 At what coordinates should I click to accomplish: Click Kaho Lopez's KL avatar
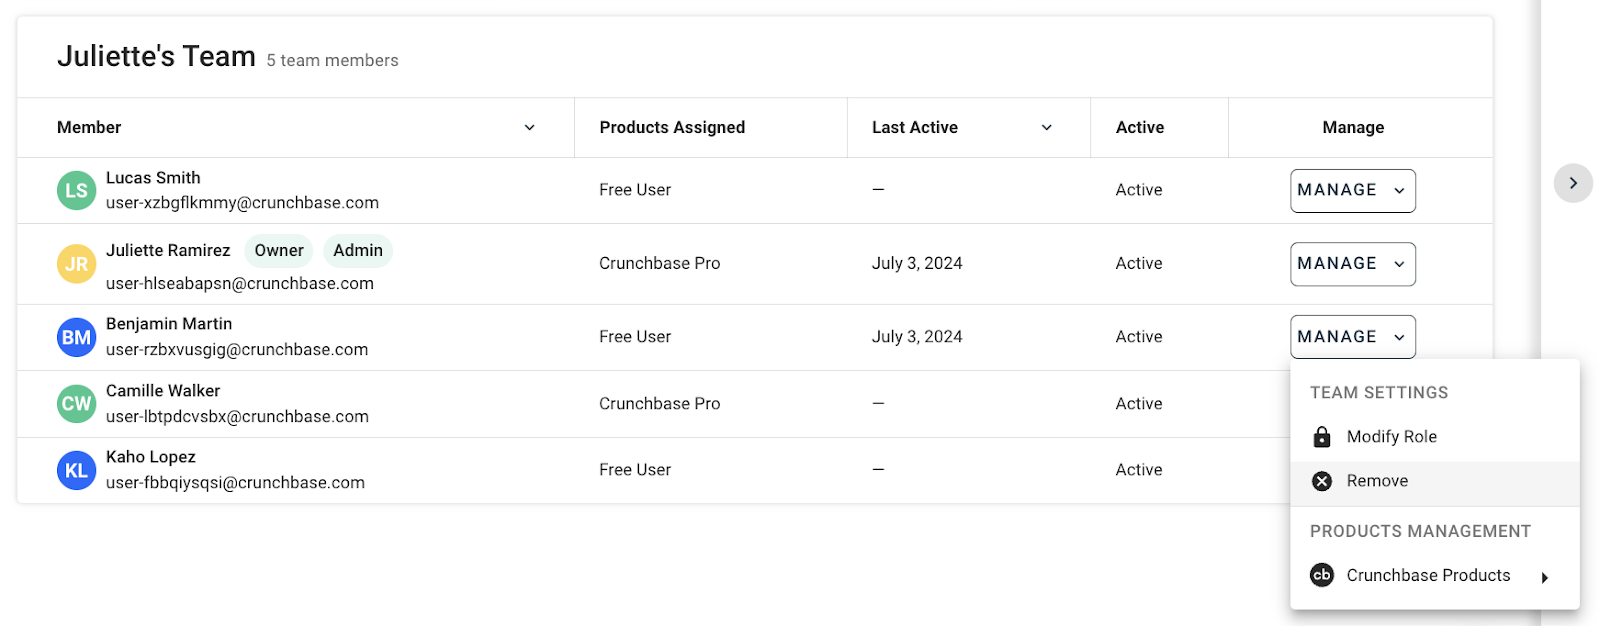76,470
